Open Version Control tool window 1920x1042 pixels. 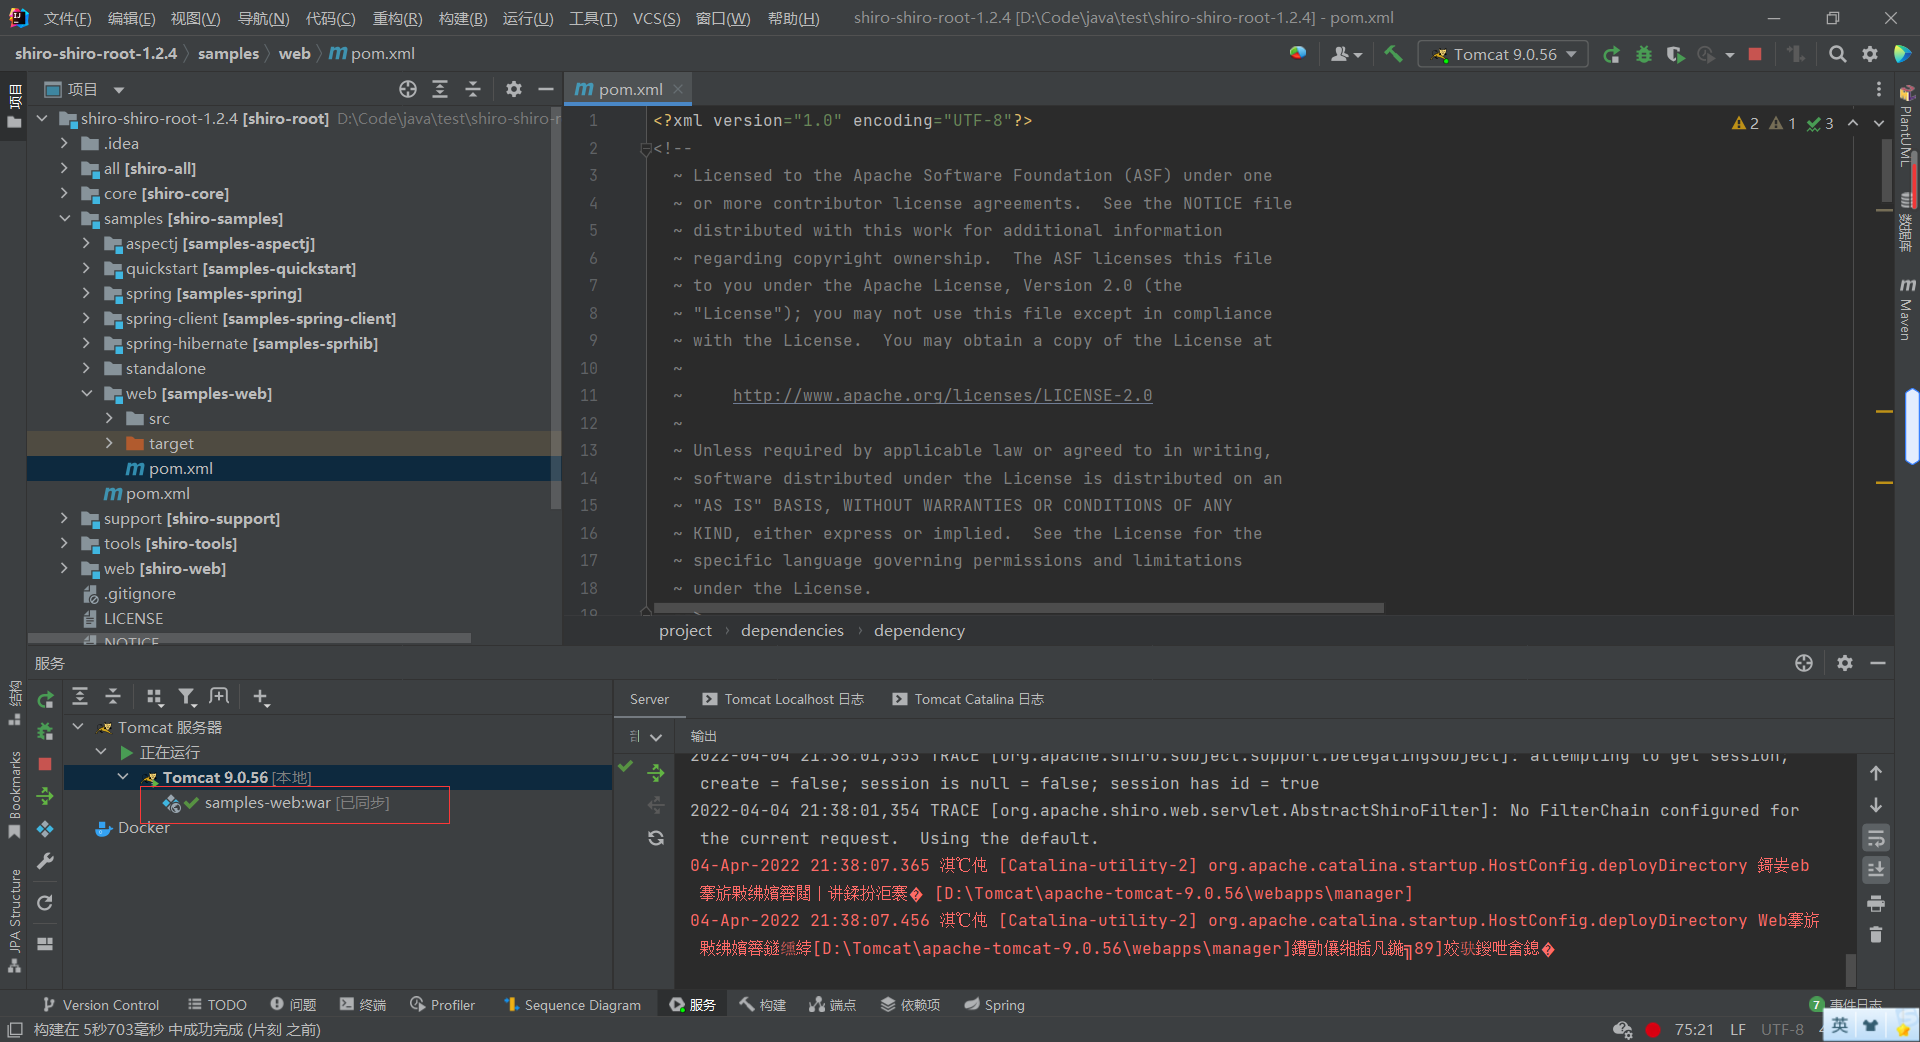[101, 1005]
